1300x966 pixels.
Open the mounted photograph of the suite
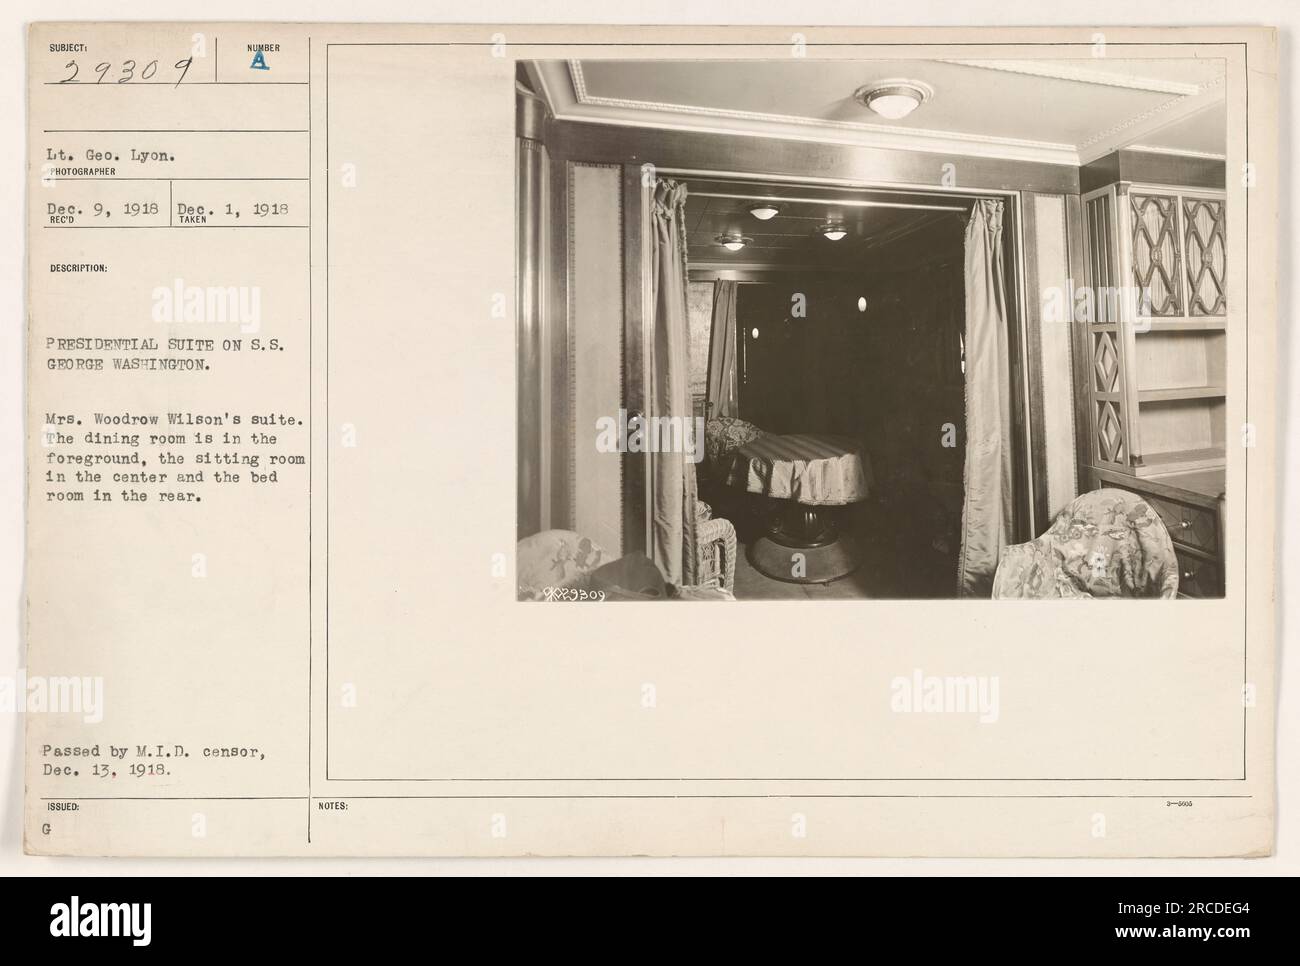[x=871, y=330]
